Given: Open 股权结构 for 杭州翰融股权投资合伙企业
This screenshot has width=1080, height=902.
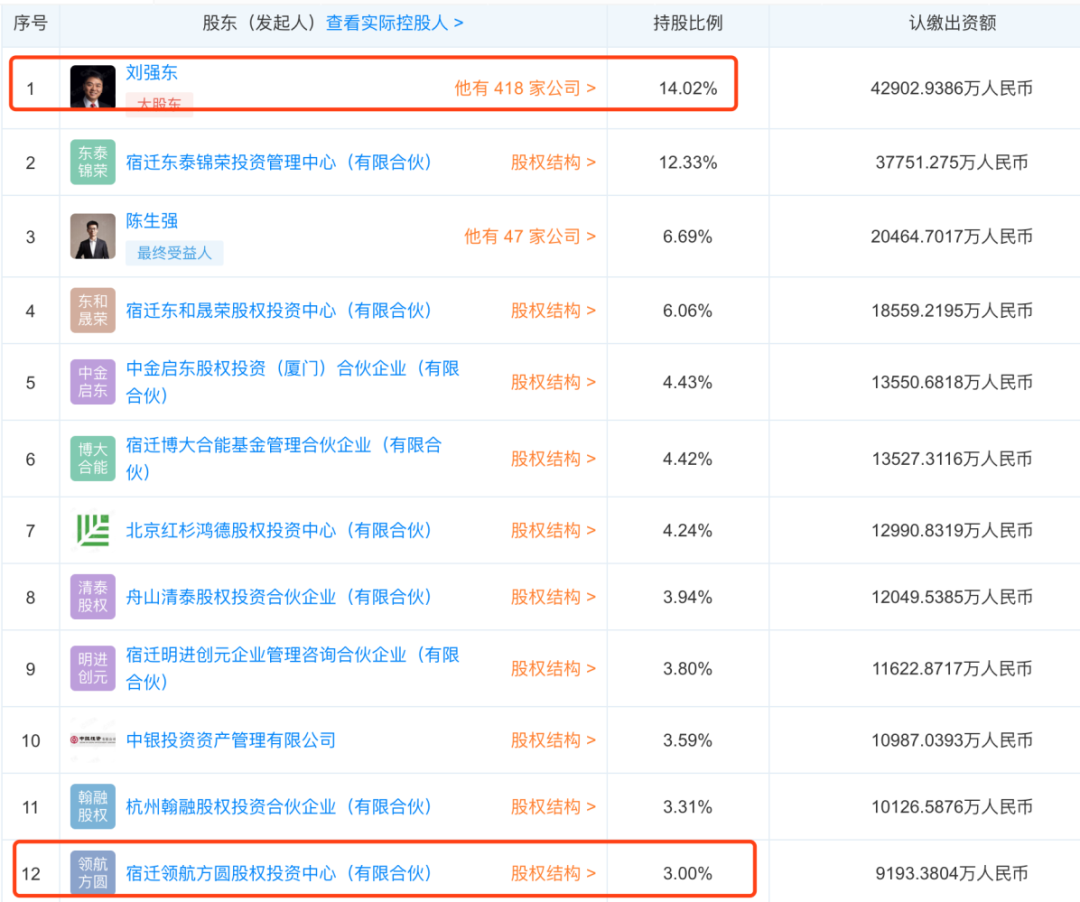Looking at the screenshot, I should [x=553, y=807].
